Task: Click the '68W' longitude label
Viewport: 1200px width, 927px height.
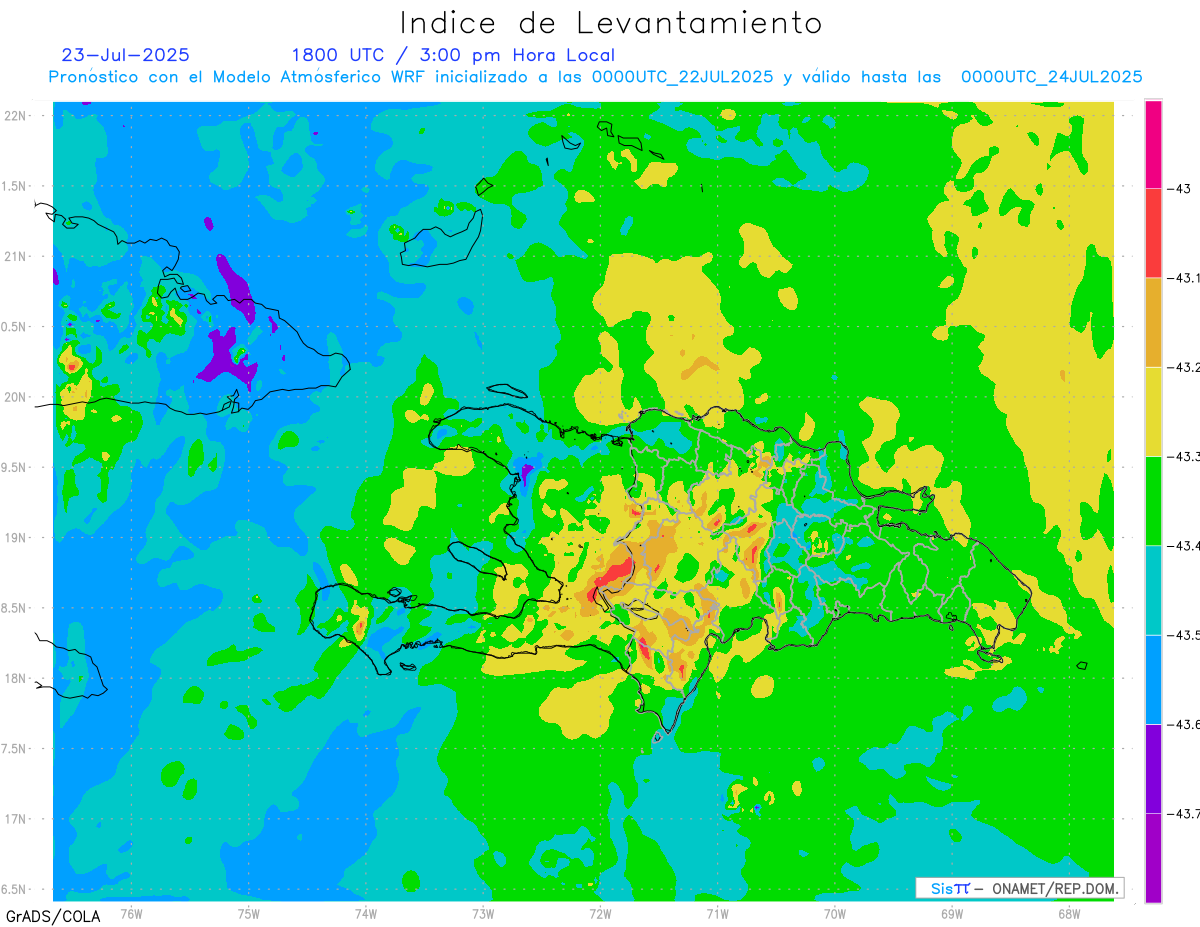Action: click(1068, 913)
